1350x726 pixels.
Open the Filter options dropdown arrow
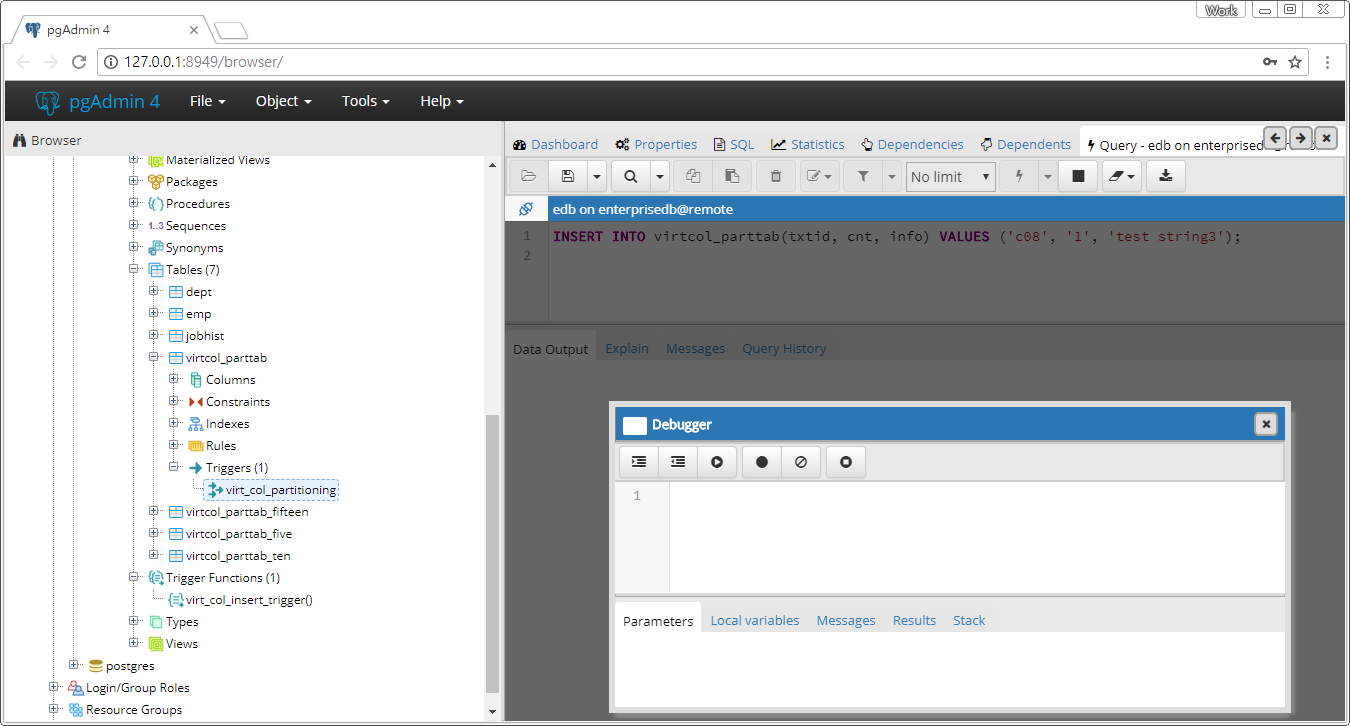[x=891, y=177]
